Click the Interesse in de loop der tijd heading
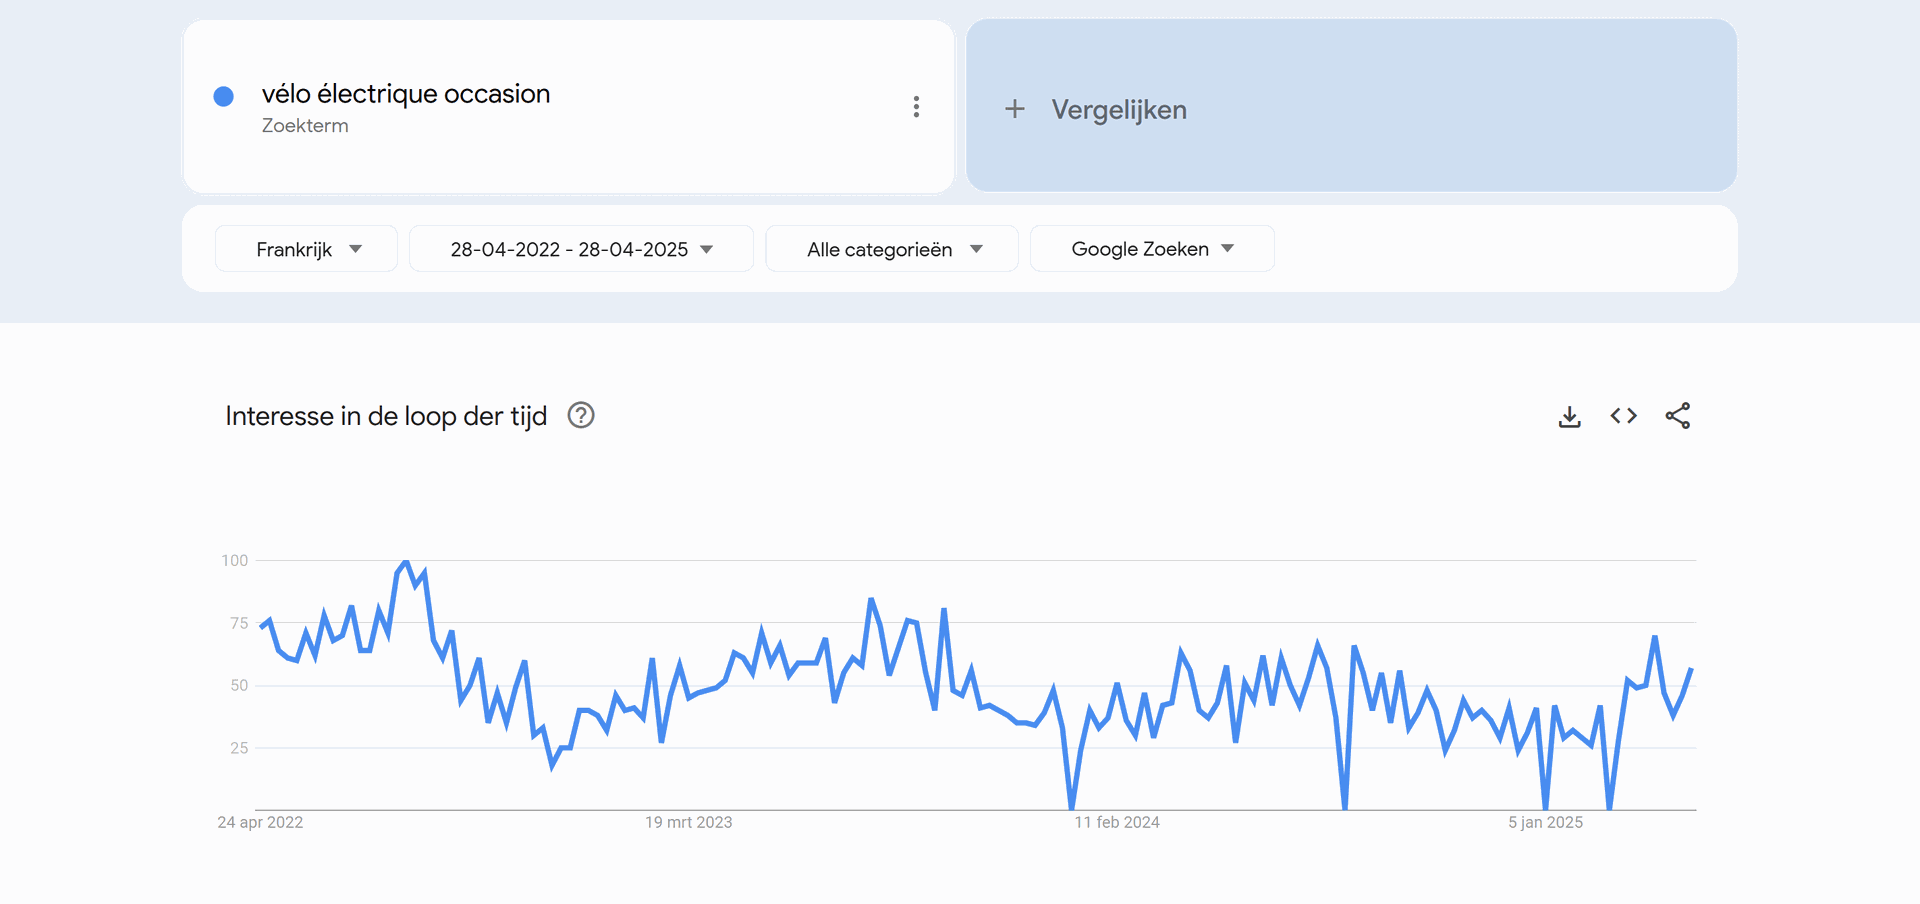The width and height of the screenshot is (1920, 904). (x=386, y=416)
